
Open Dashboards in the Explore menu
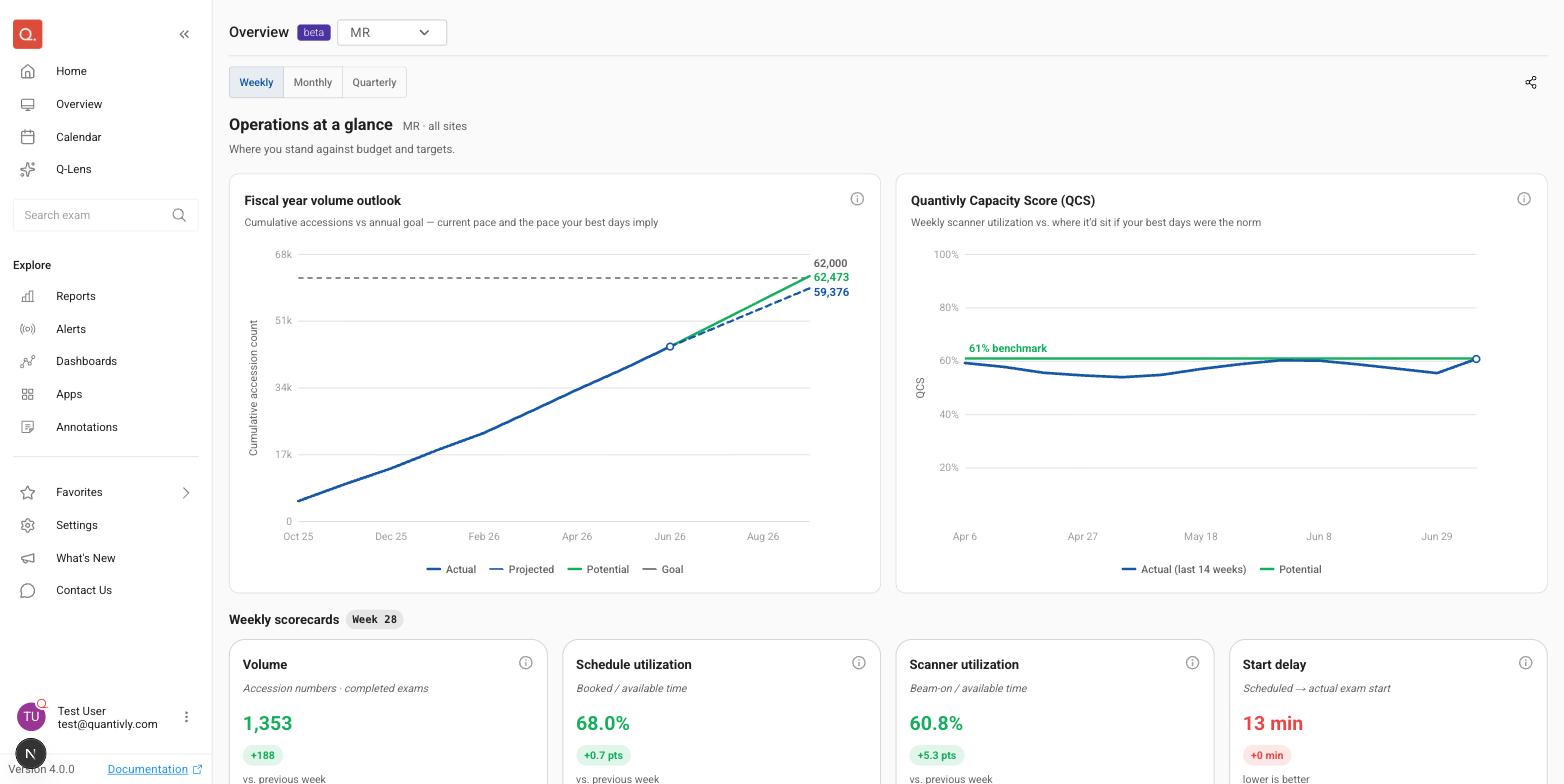point(86,361)
